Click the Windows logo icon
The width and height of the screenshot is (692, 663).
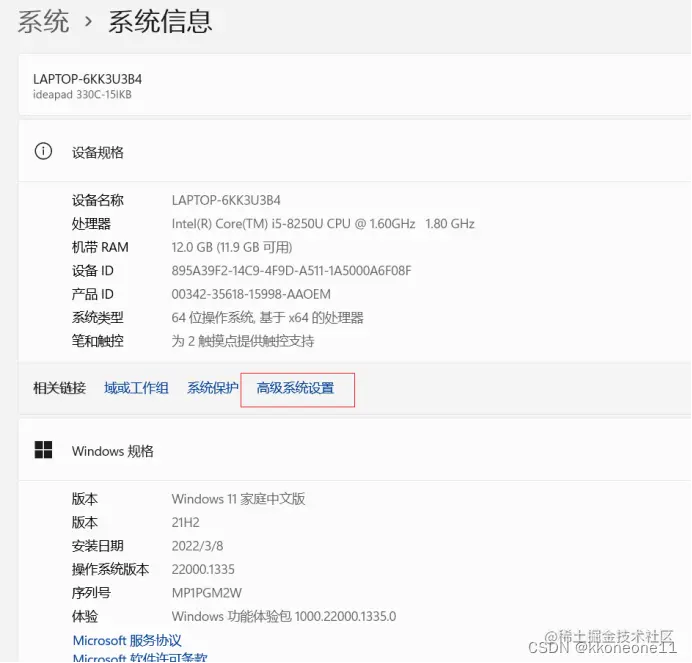coord(43,450)
